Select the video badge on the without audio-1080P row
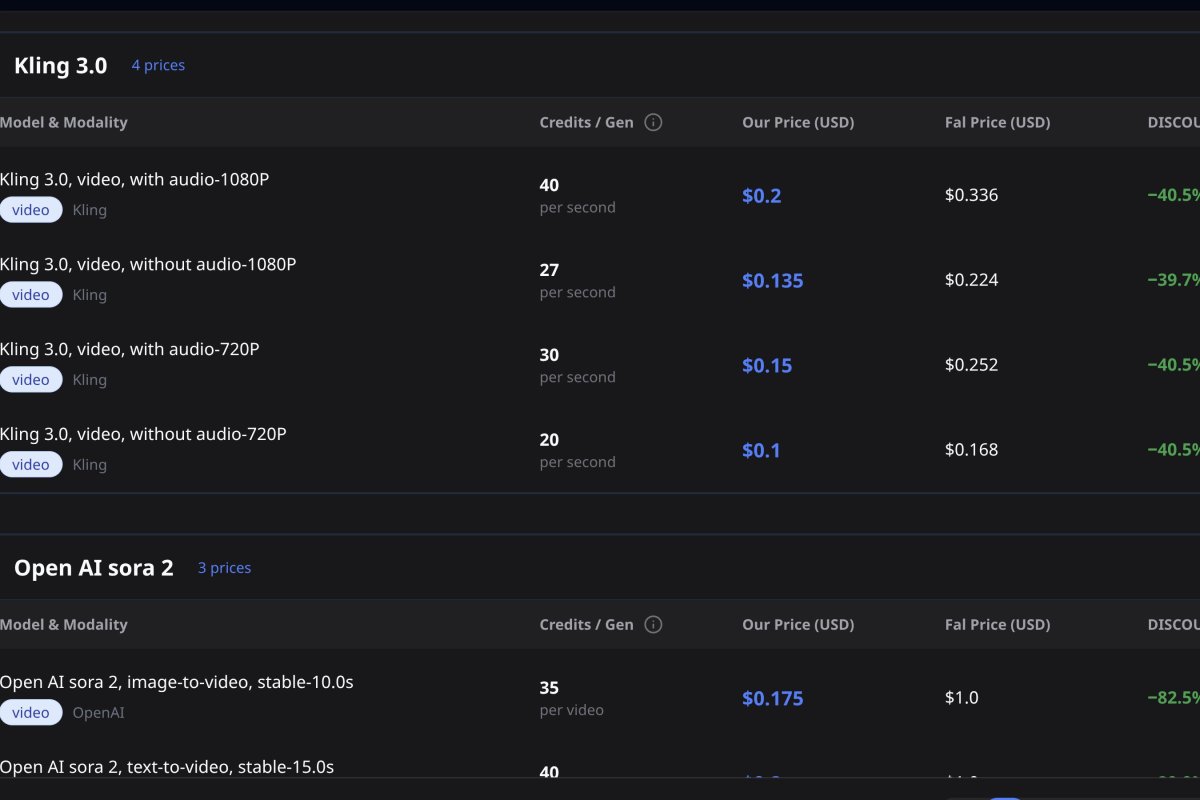This screenshot has width=1200, height=800. [31, 295]
